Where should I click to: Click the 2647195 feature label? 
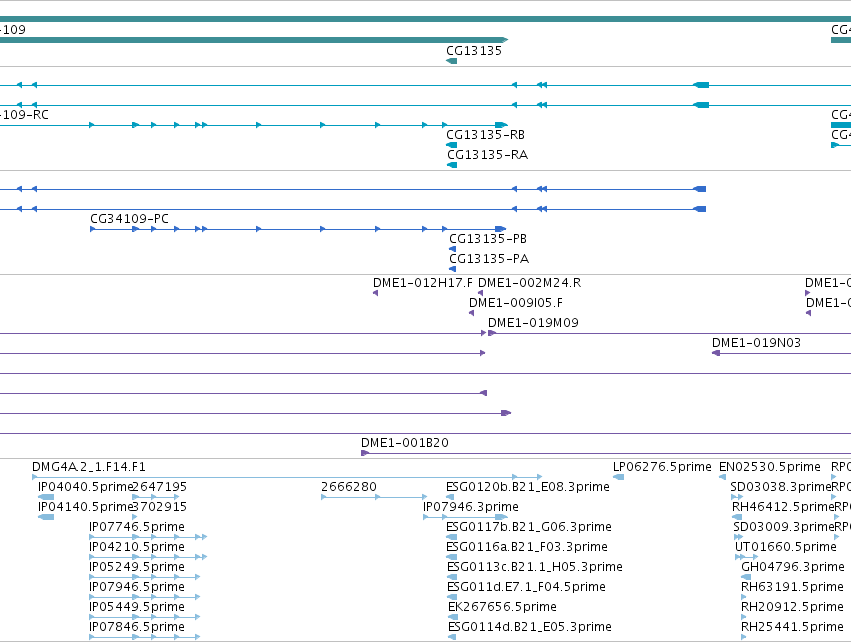(x=160, y=487)
